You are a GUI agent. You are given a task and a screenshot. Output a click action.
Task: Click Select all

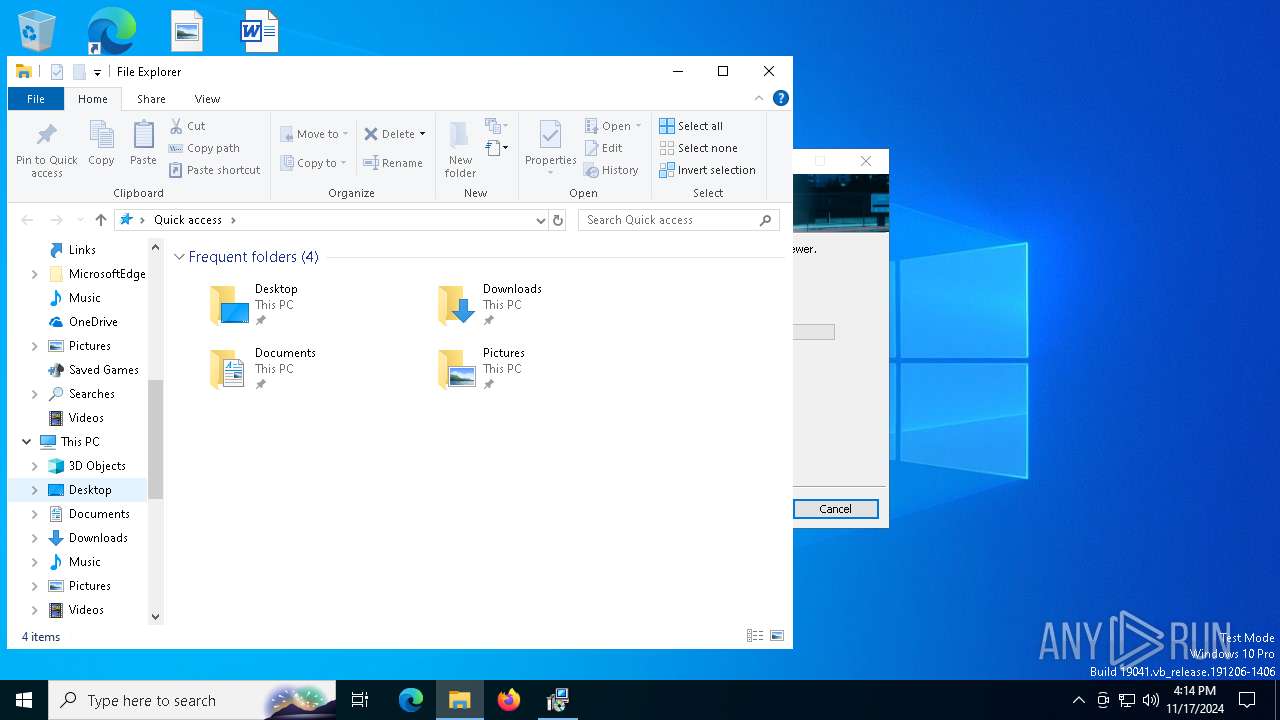(x=691, y=126)
